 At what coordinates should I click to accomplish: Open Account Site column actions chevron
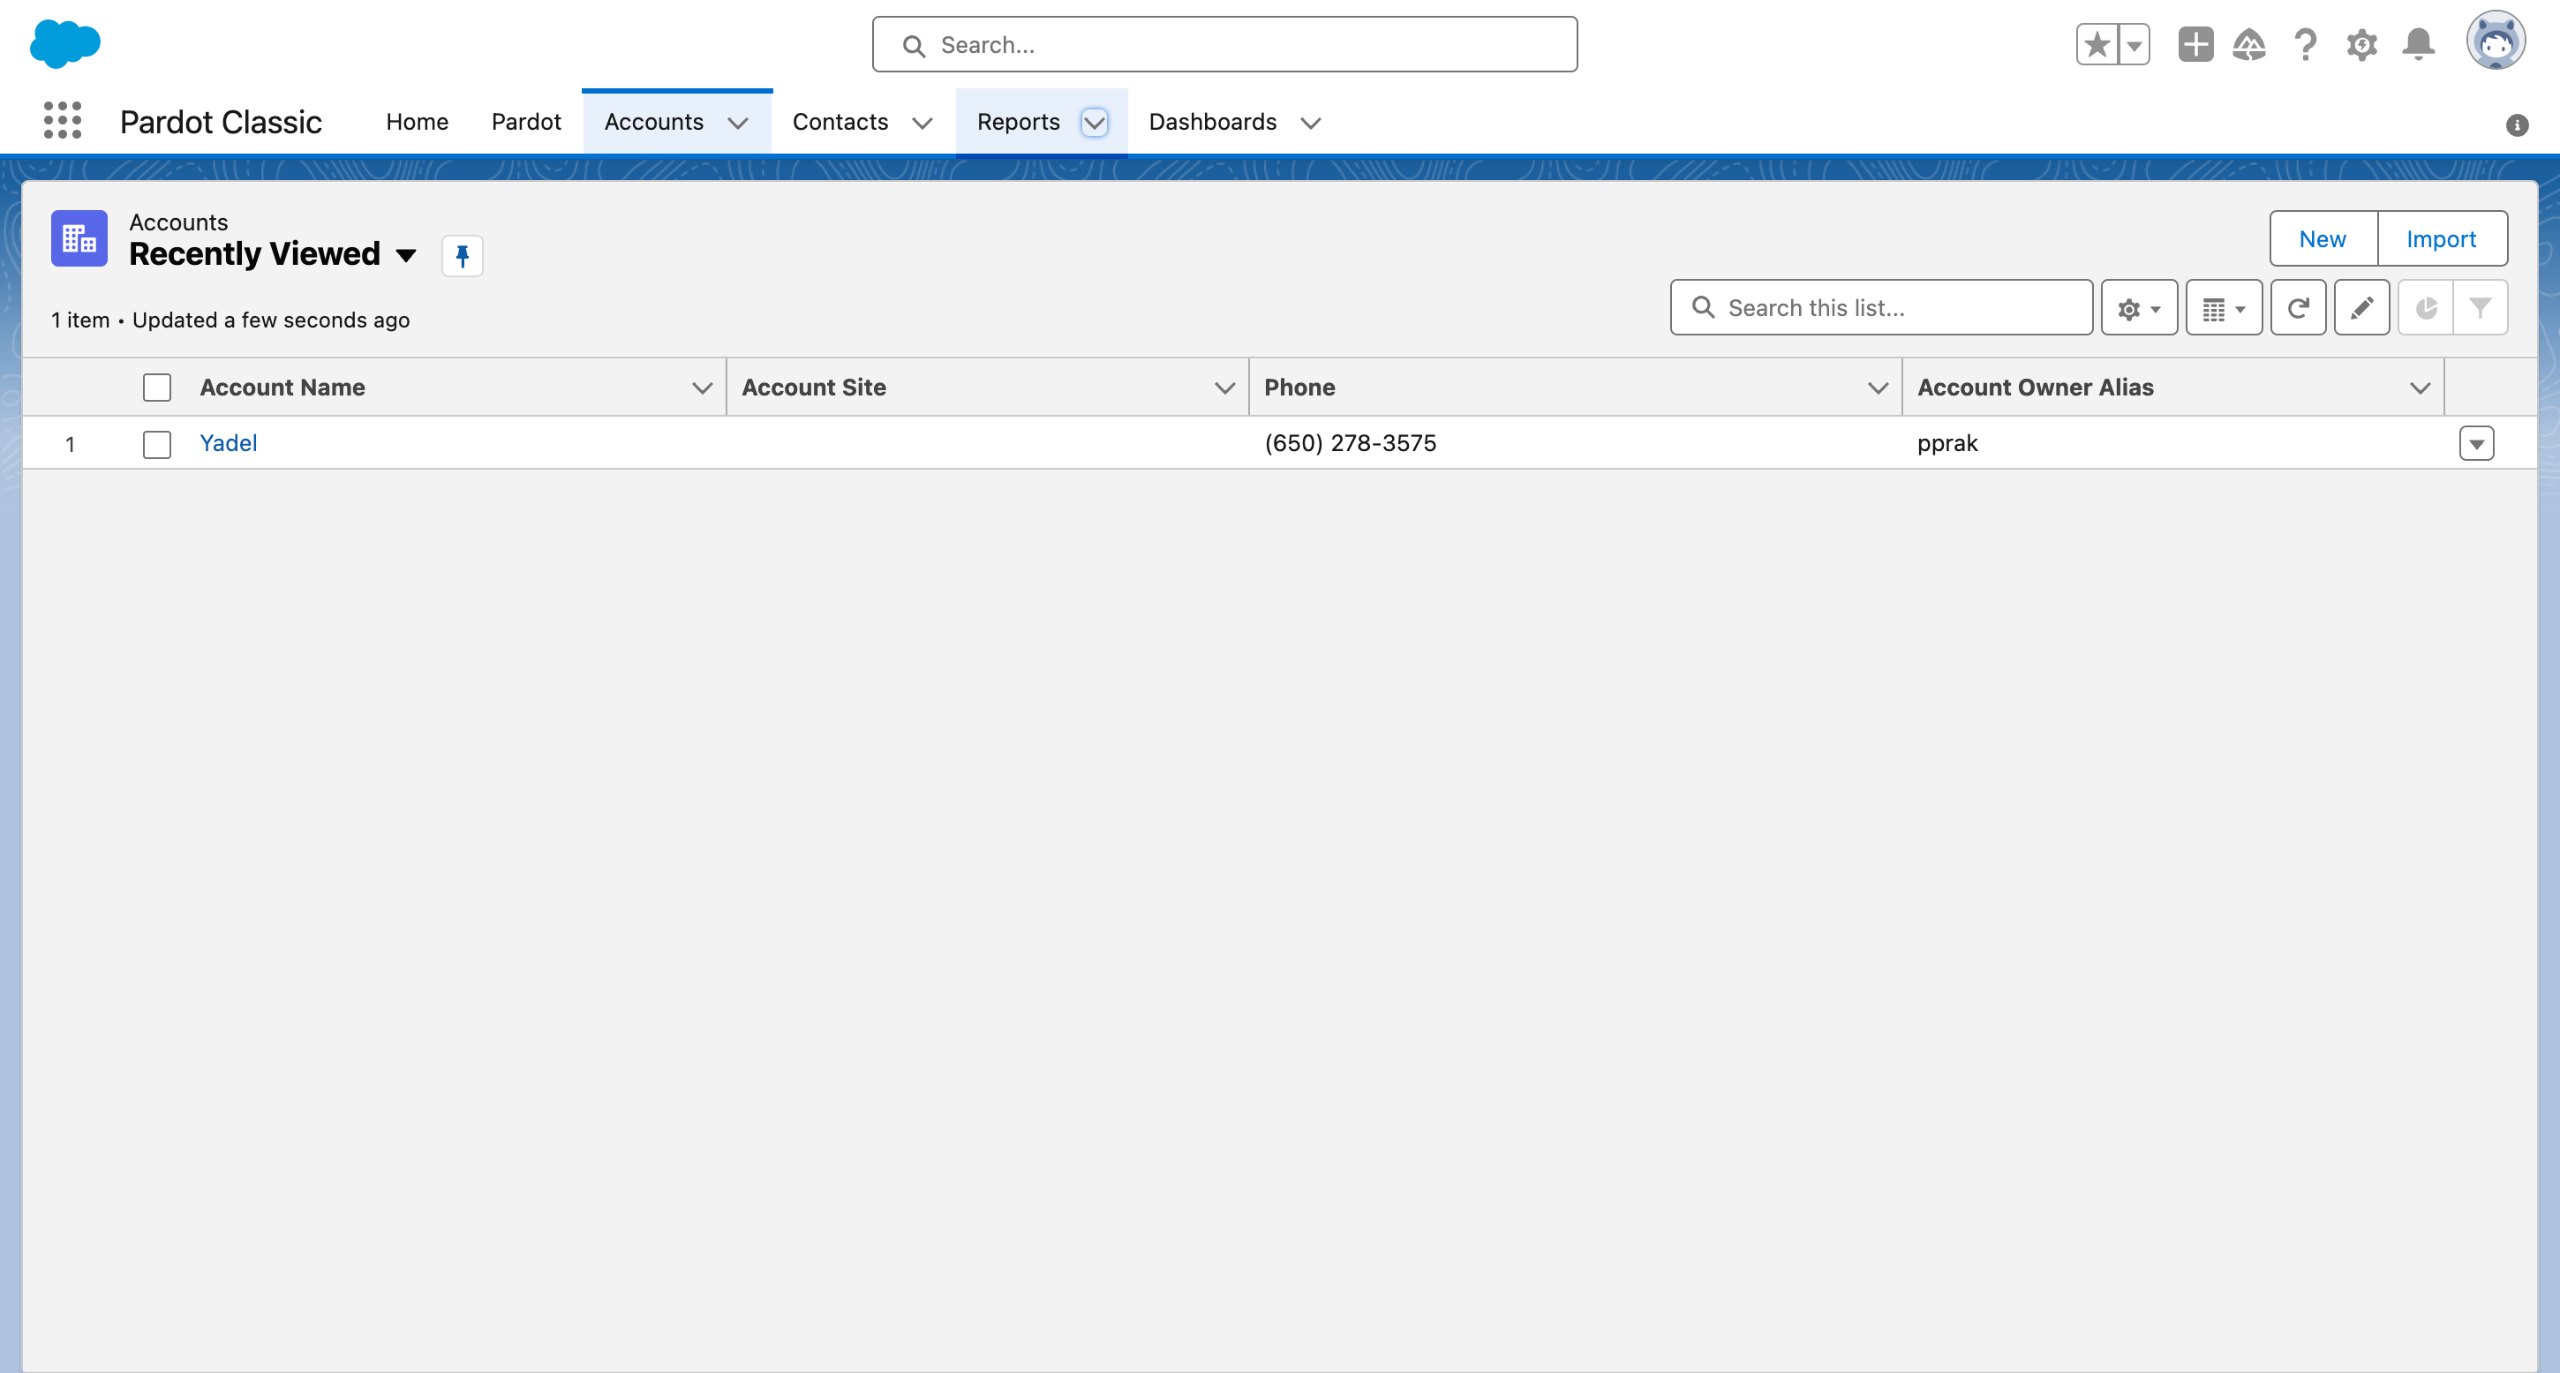pos(1224,388)
